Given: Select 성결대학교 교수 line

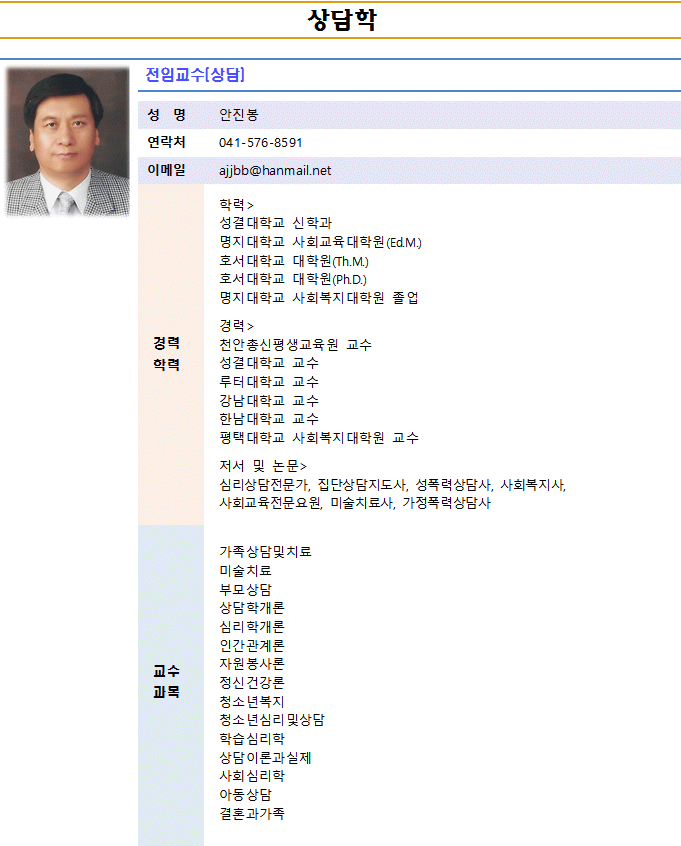Looking at the screenshot, I should (x=269, y=363).
